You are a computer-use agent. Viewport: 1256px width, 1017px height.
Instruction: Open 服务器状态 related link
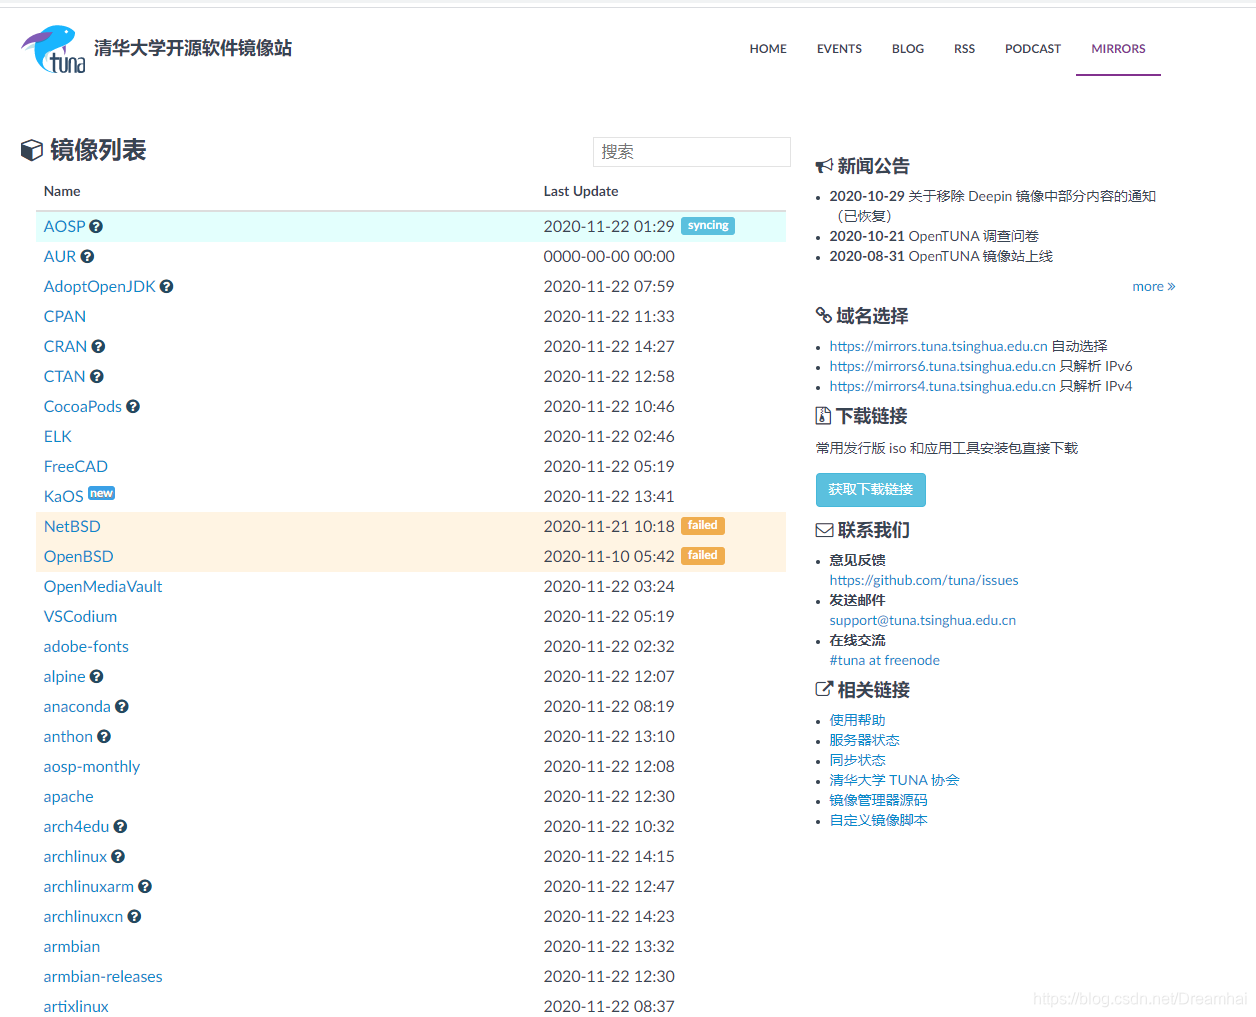(x=864, y=741)
